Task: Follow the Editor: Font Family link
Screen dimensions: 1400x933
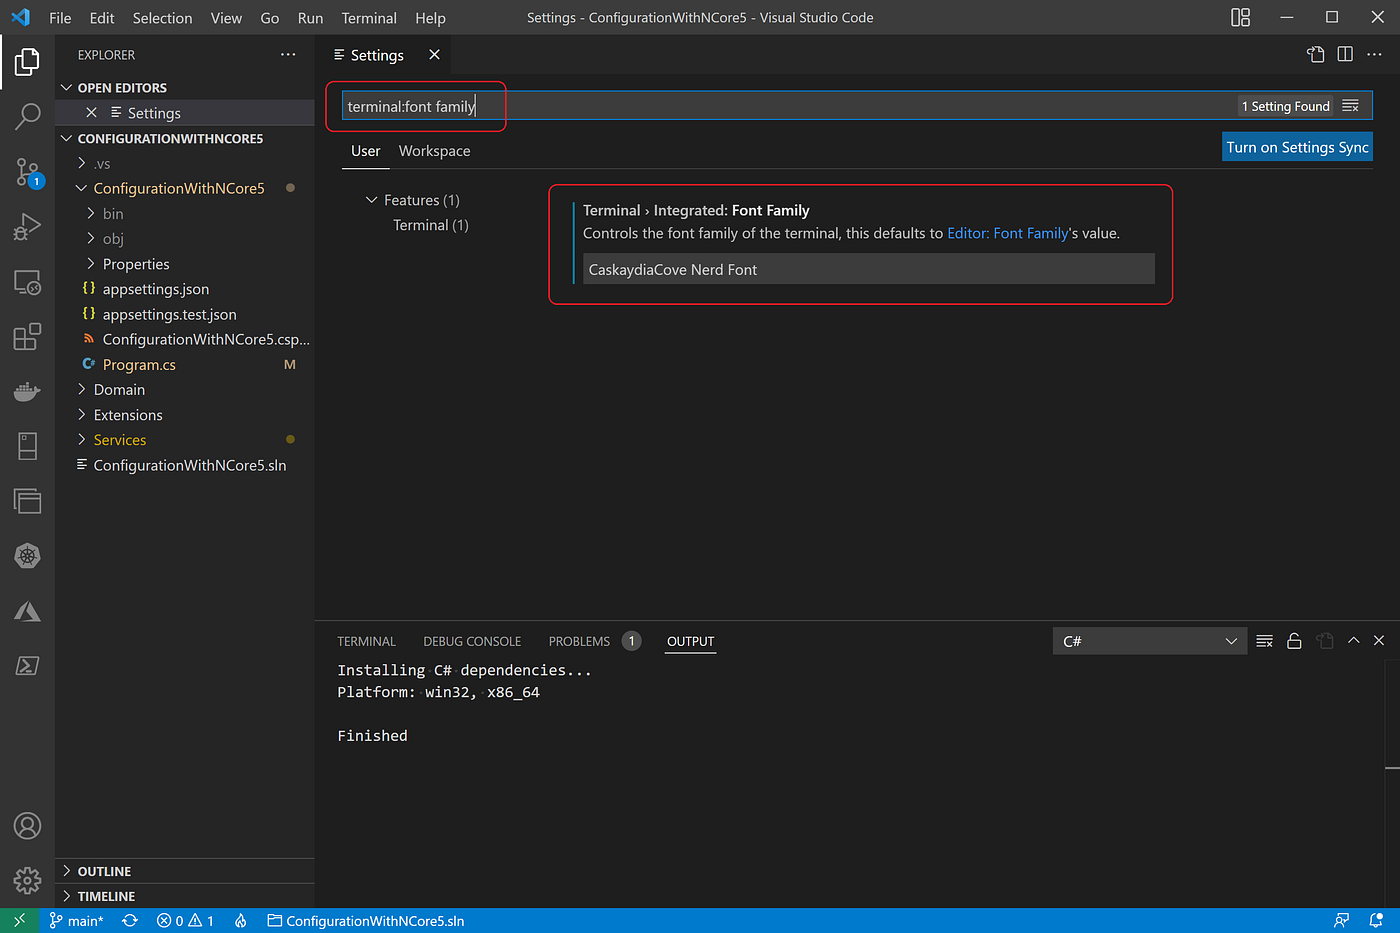Action: pos(1007,232)
